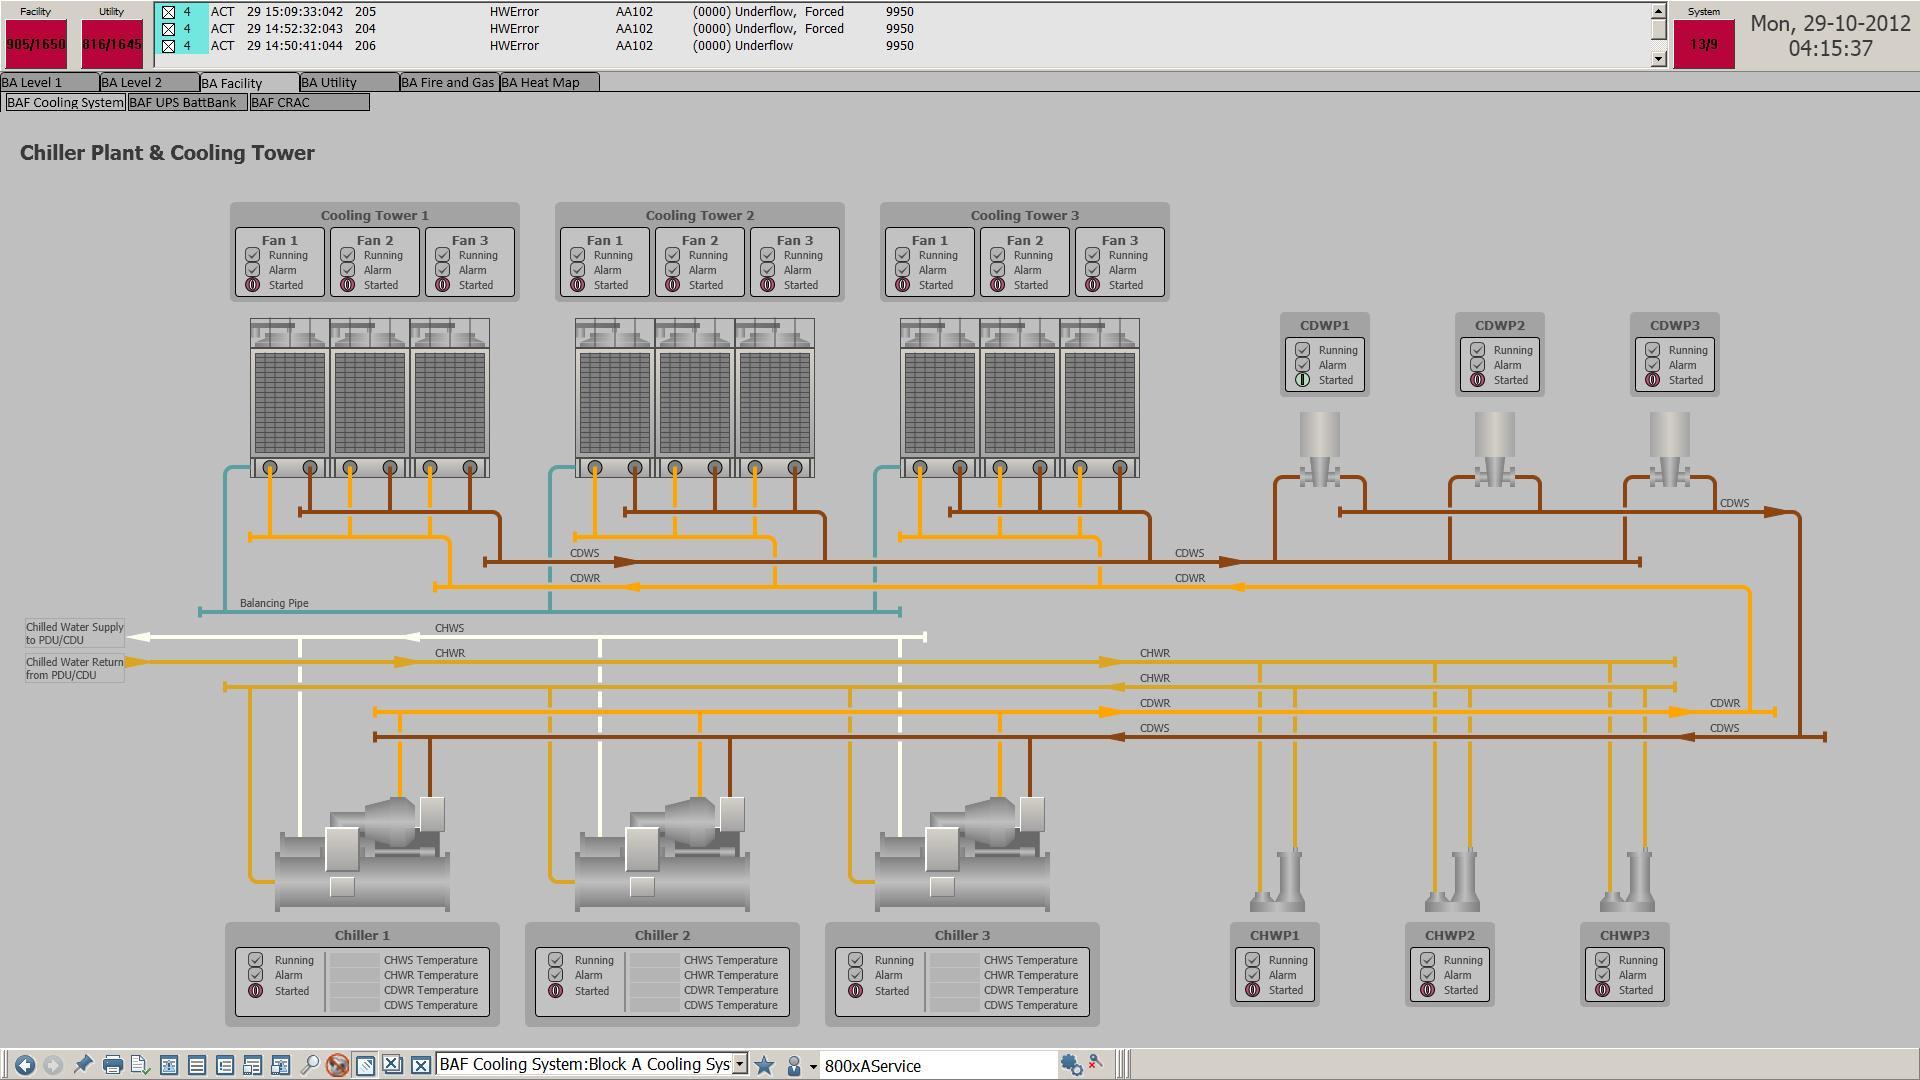1920x1080 pixels.
Task: Click the Chiller 3 machine graphic
Action: point(962,854)
